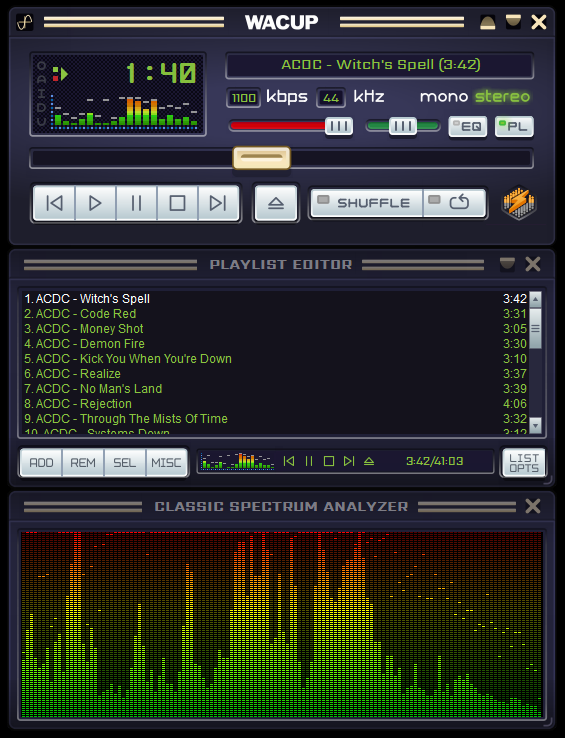Image resolution: width=565 pixels, height=738 pixels.
Task: Skip to previous track in main window
Action: tap(55, 203)
